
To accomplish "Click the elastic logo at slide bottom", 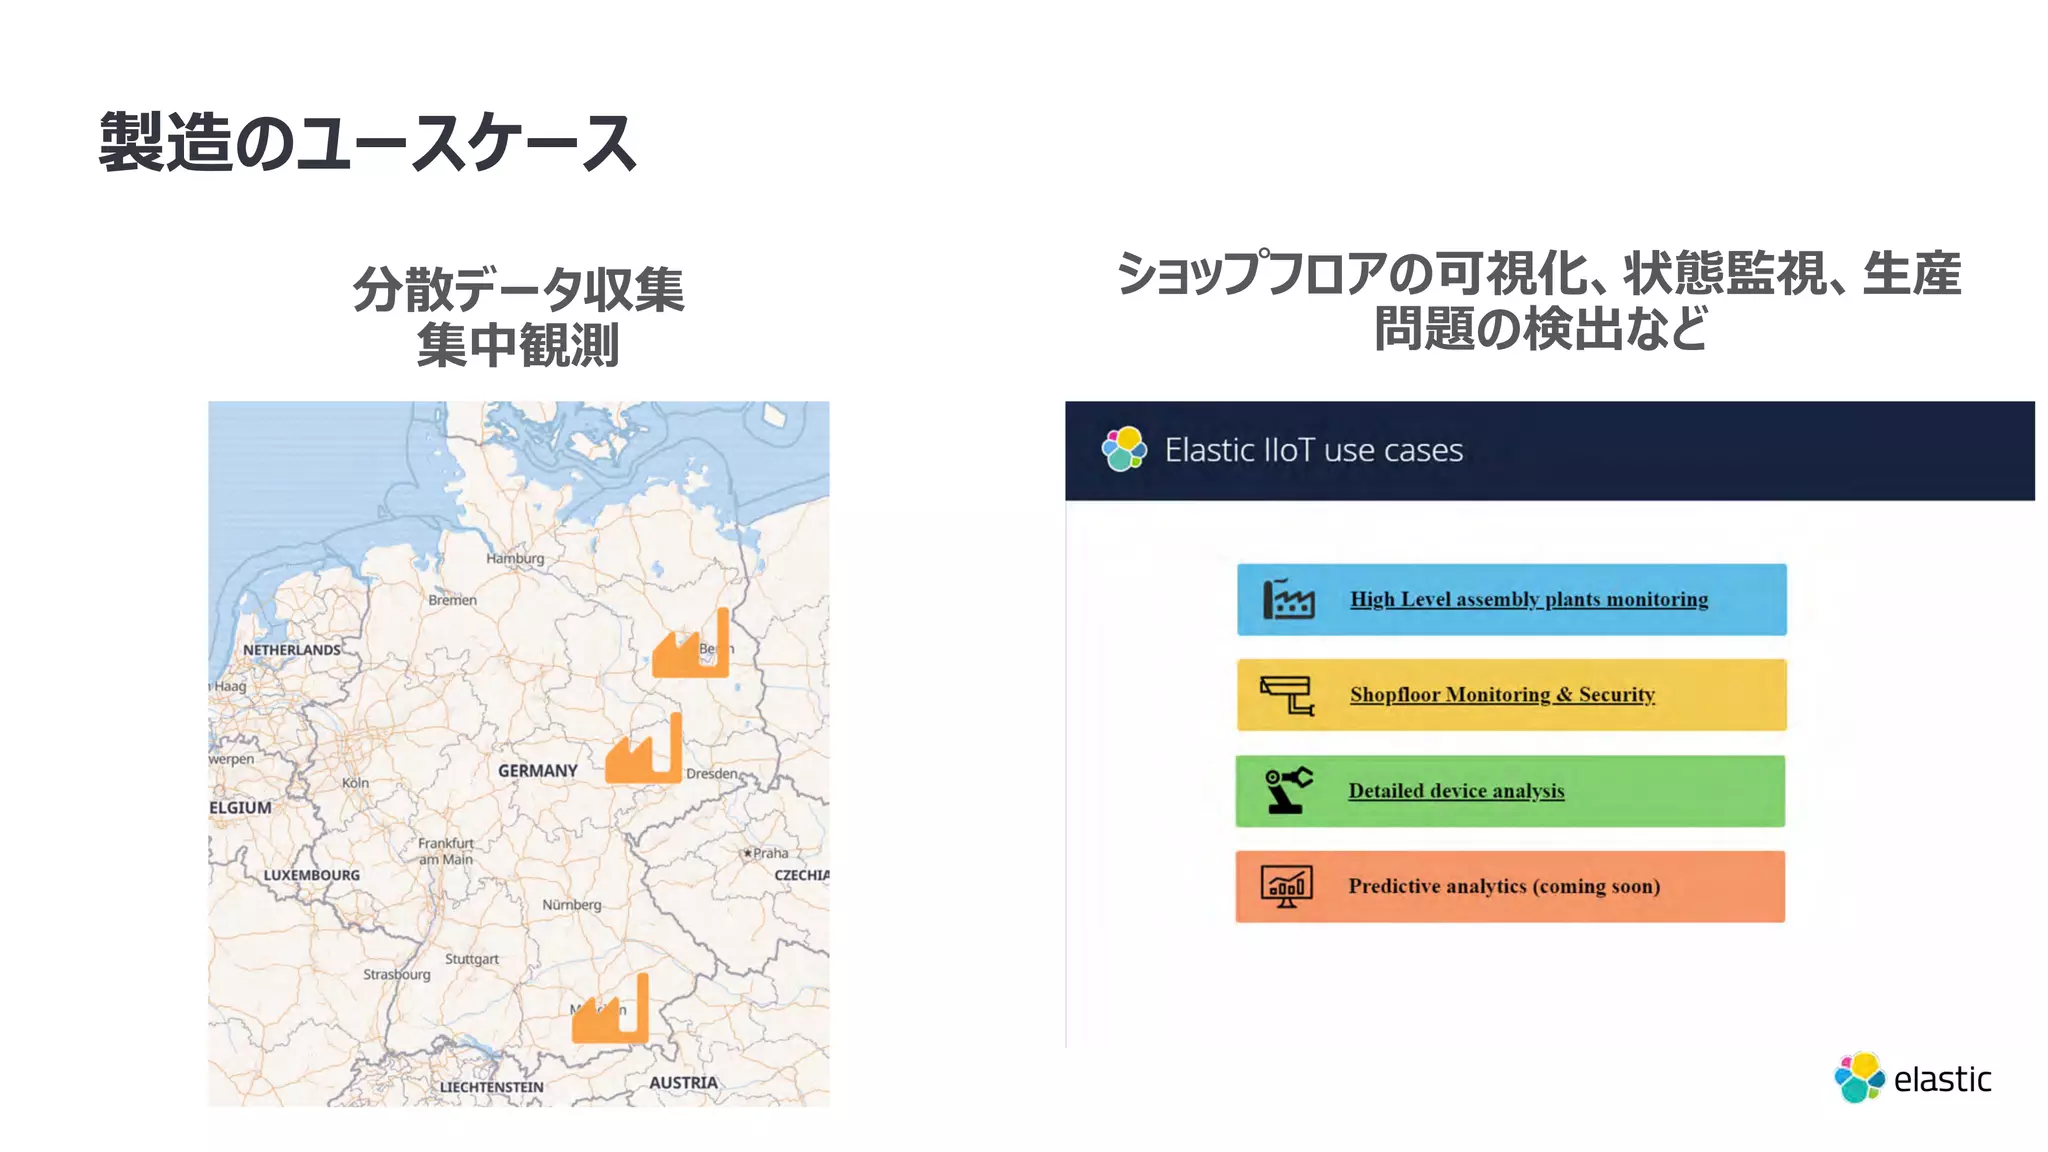I will pyautogui.click(x=1913, y=1078).
